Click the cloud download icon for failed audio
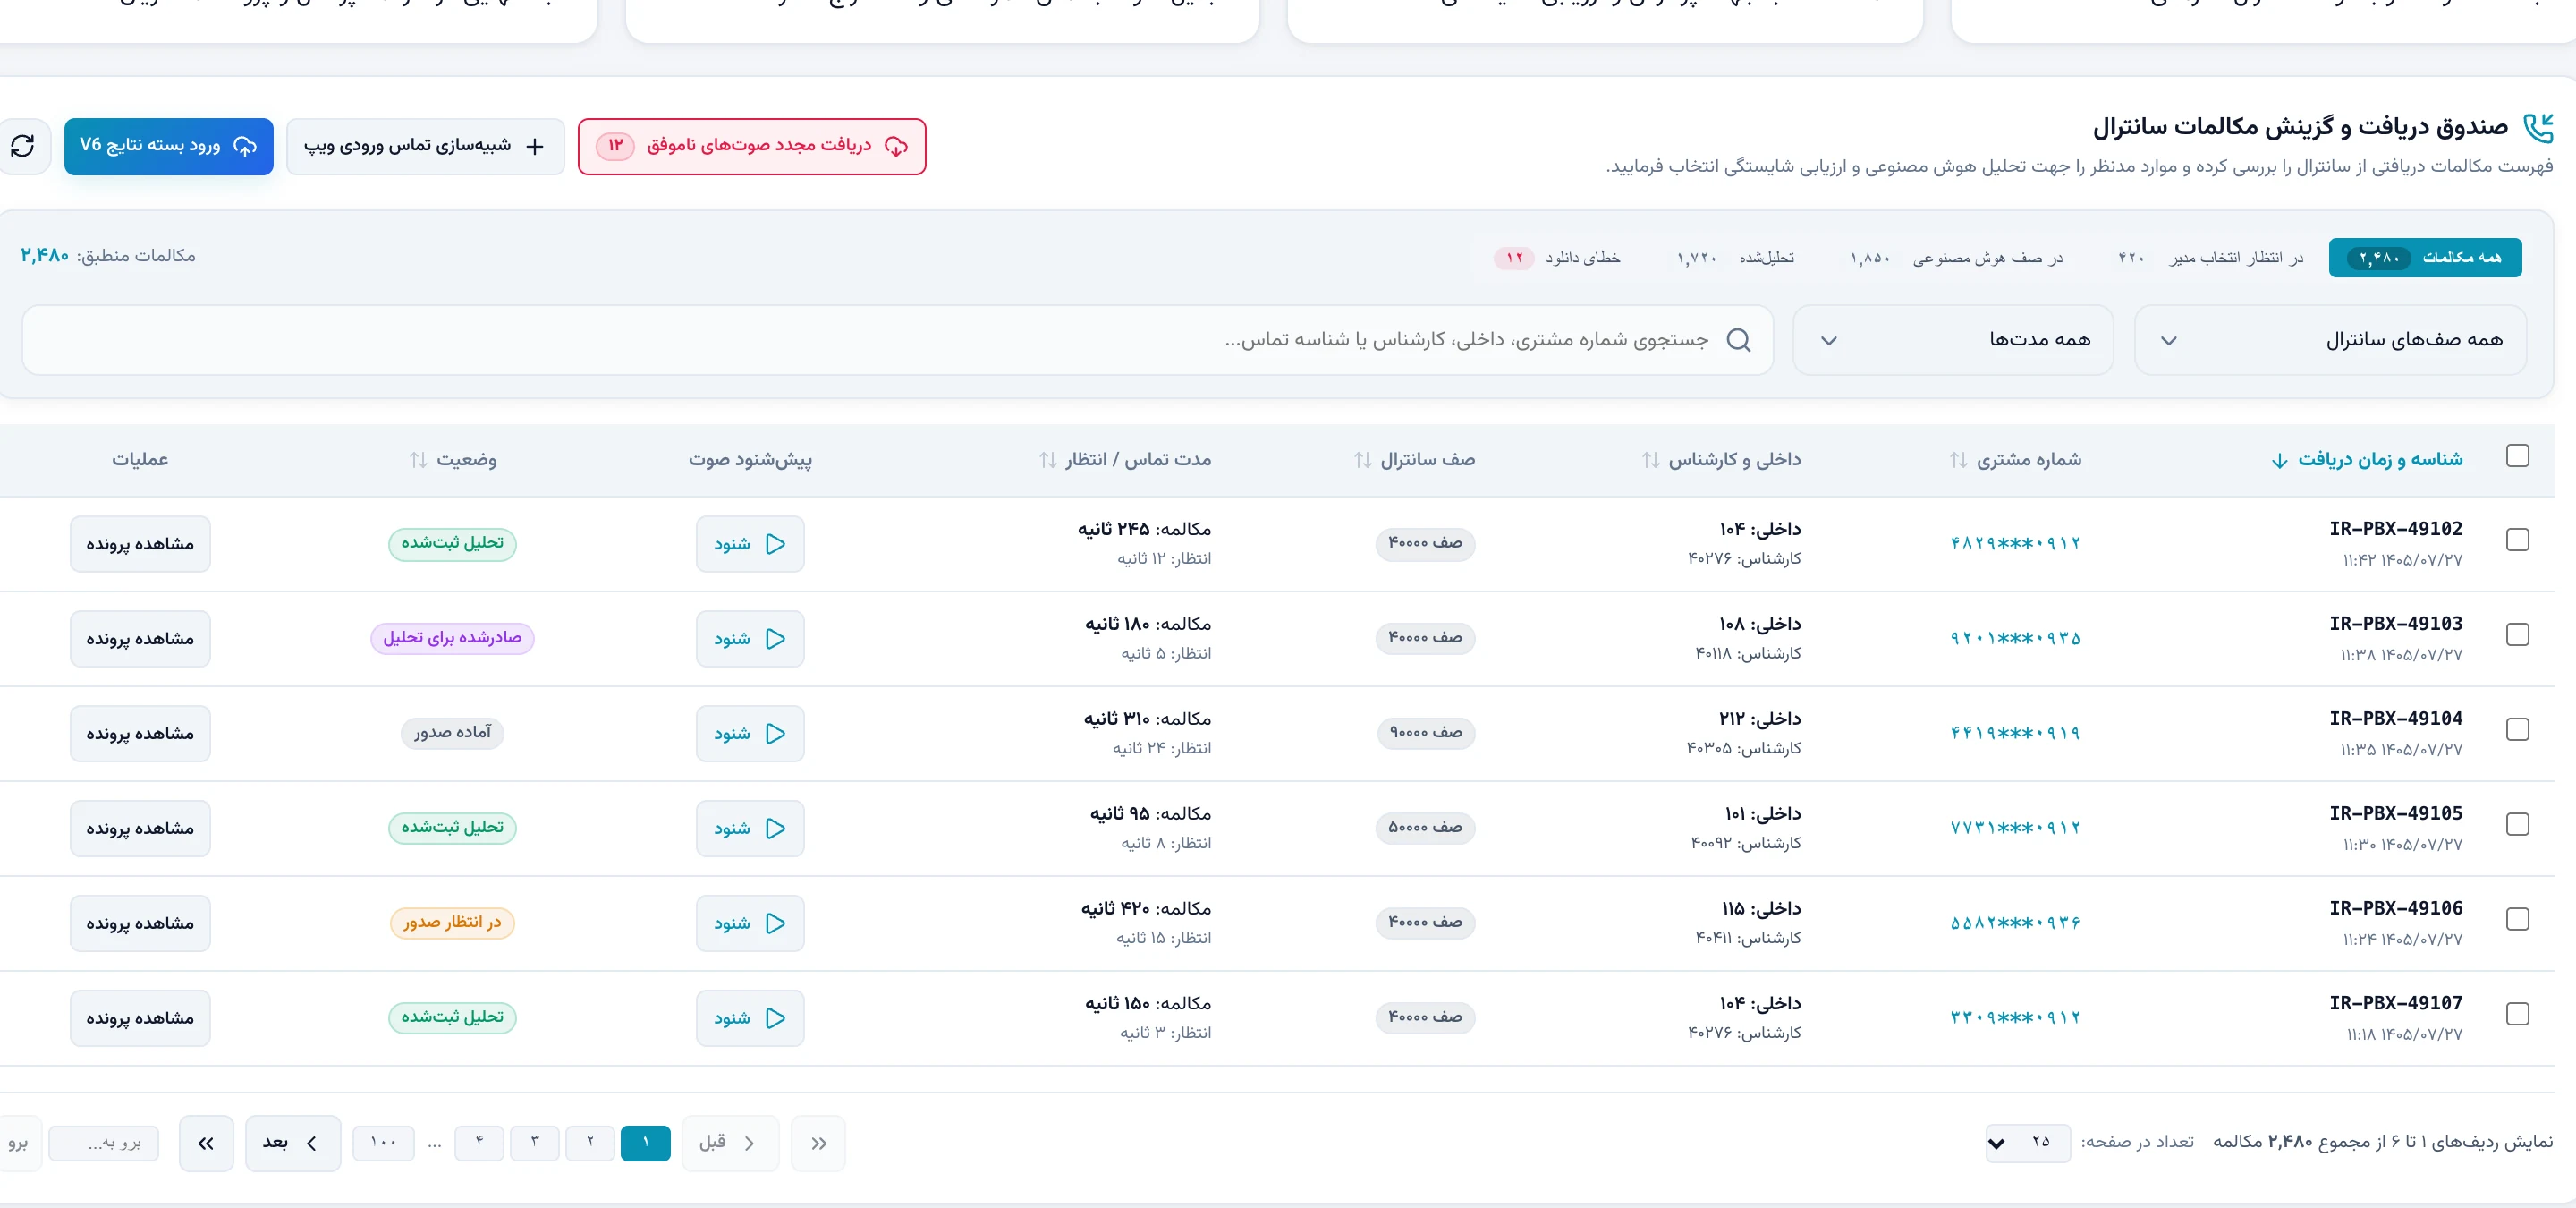The width and height of the screenshot is (2576, 1208). [896, 147]
